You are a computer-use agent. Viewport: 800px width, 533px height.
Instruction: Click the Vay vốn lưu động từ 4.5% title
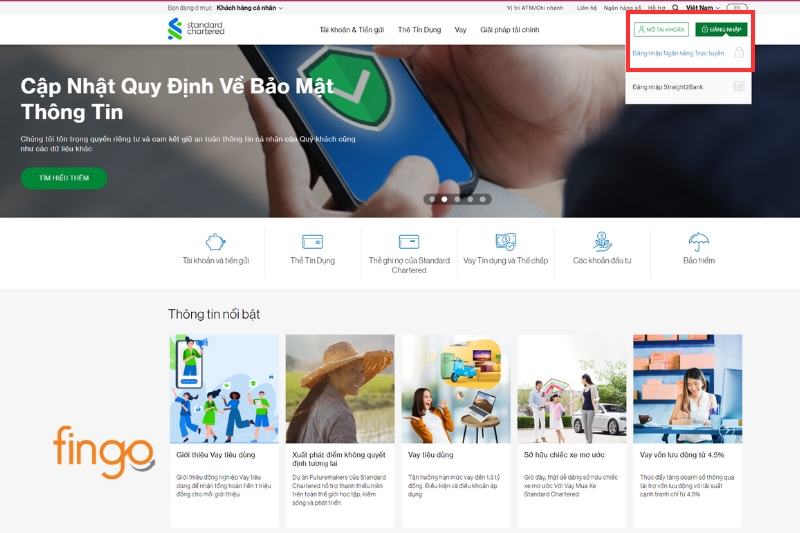[x=682, y=454]
